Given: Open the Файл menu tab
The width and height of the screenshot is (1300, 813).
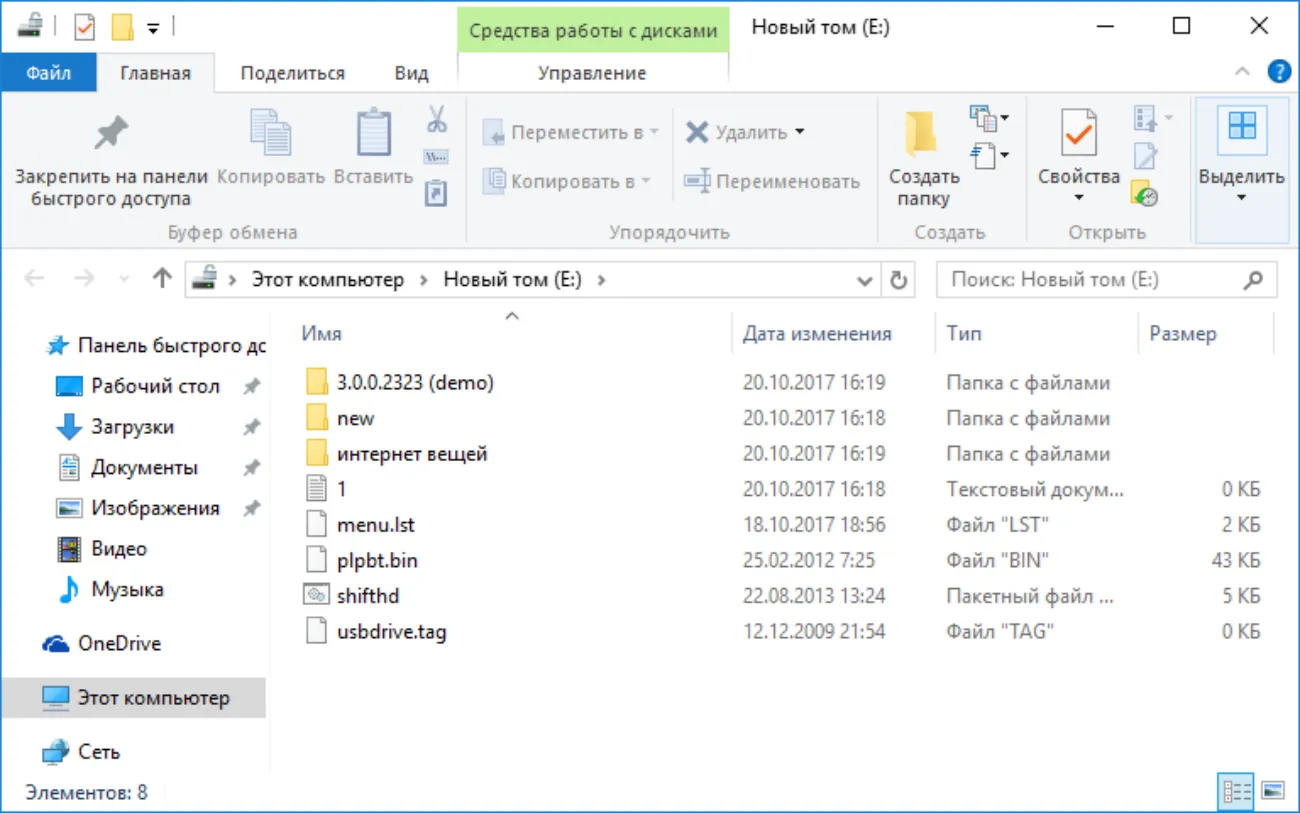Looking at the screenshot, I should tap(48, 73).
